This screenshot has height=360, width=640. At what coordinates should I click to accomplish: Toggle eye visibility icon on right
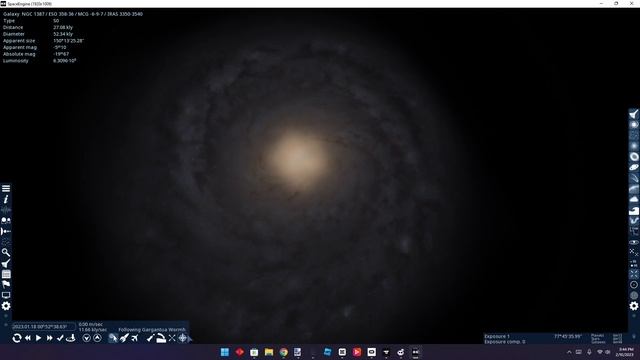point(633,242)
